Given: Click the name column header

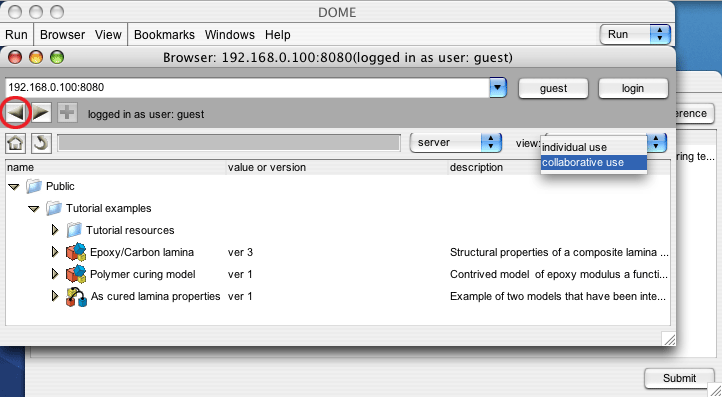Looking at the screenshot, I should [116, 167].
